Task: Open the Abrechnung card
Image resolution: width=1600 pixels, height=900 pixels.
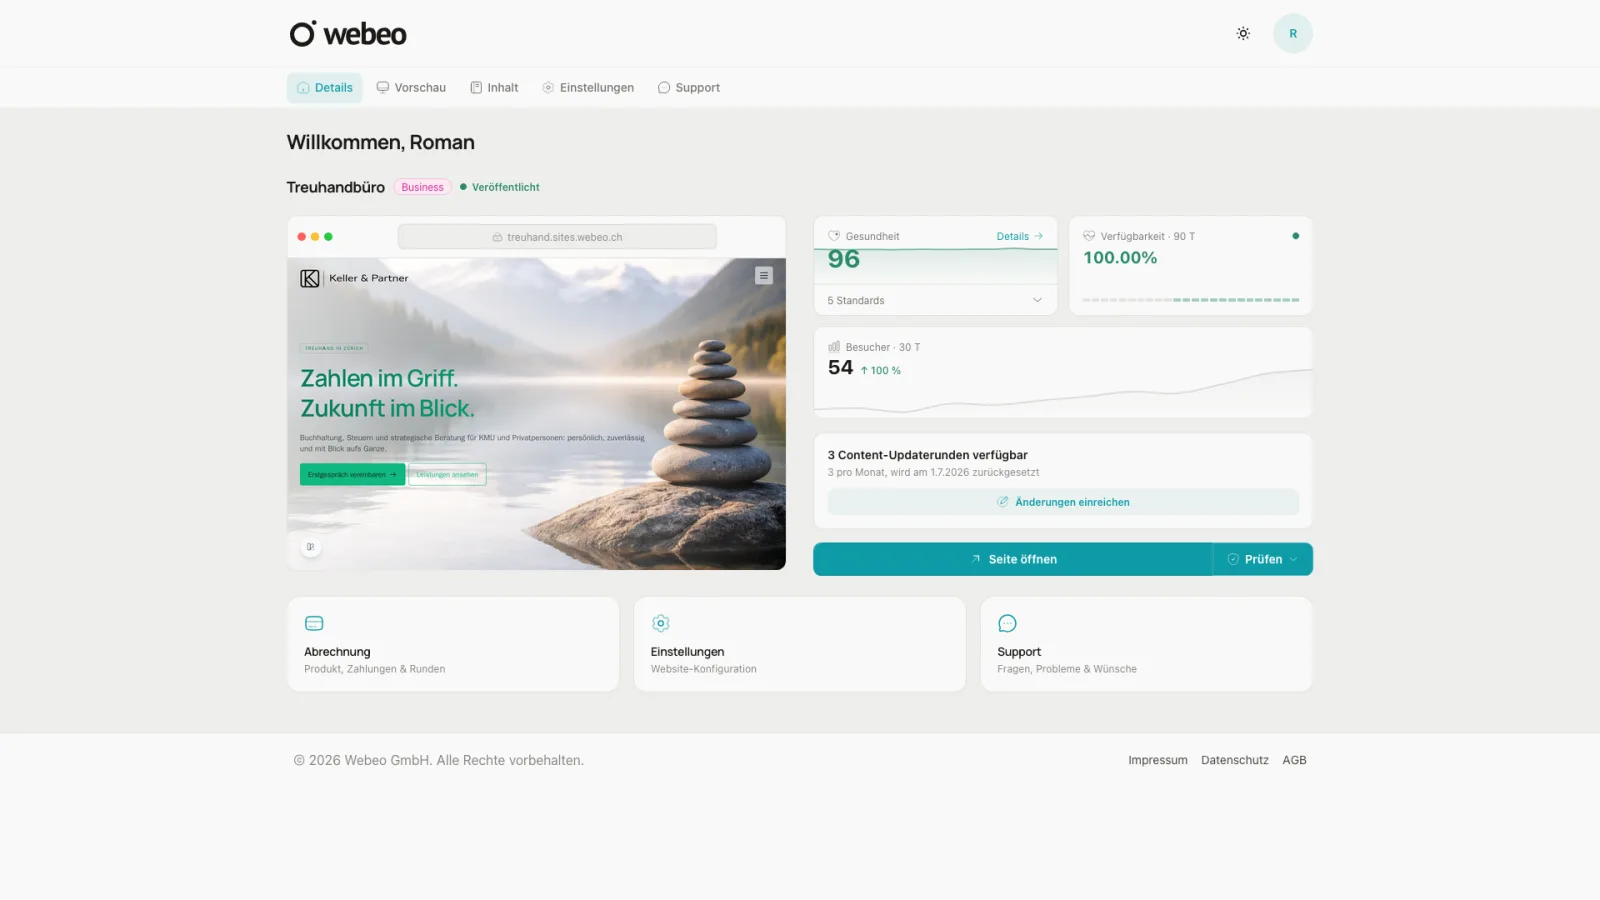Action: pos(453,644)
